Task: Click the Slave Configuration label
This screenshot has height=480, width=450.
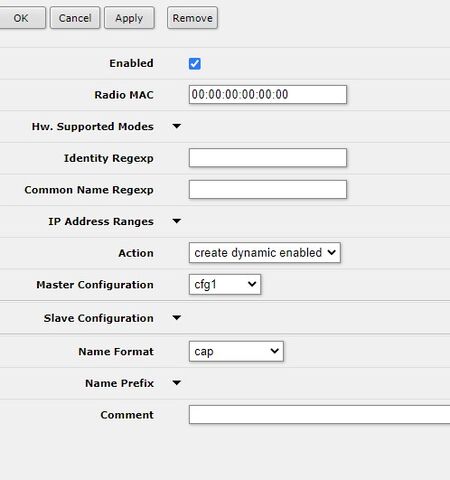Action: pos(99,318)
